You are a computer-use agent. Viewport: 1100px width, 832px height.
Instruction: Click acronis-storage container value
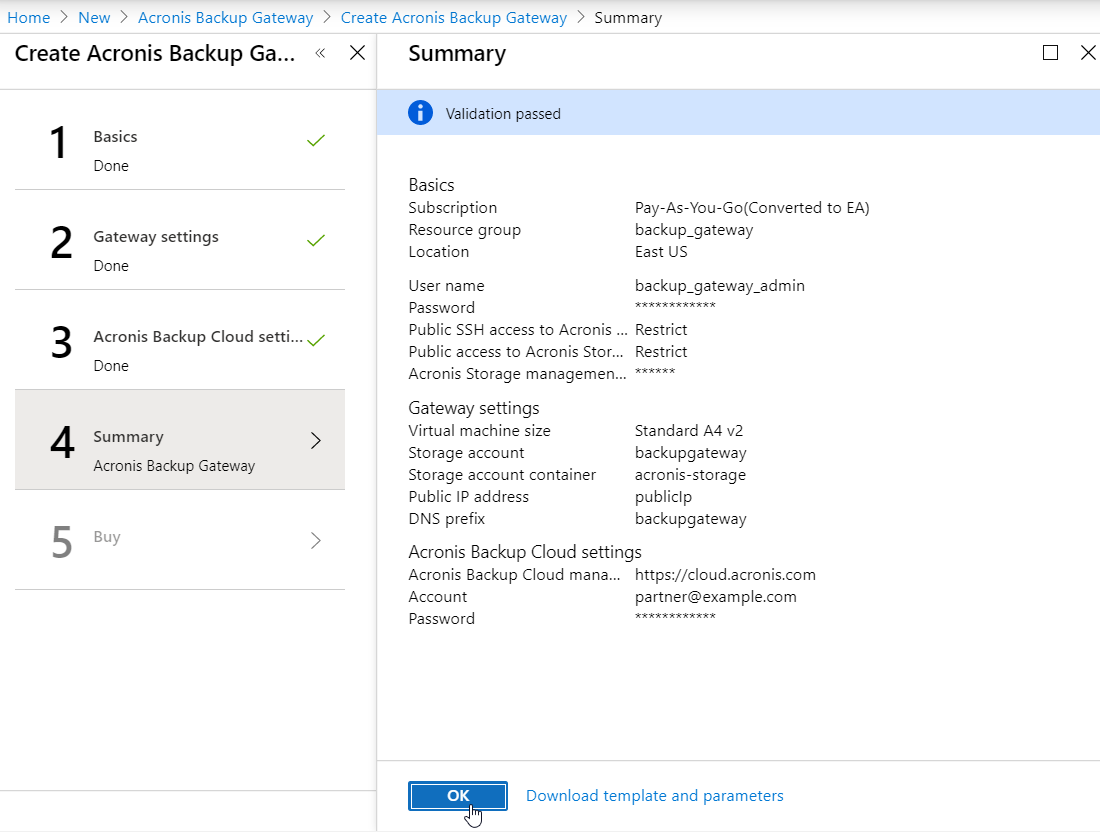[690, 475]
